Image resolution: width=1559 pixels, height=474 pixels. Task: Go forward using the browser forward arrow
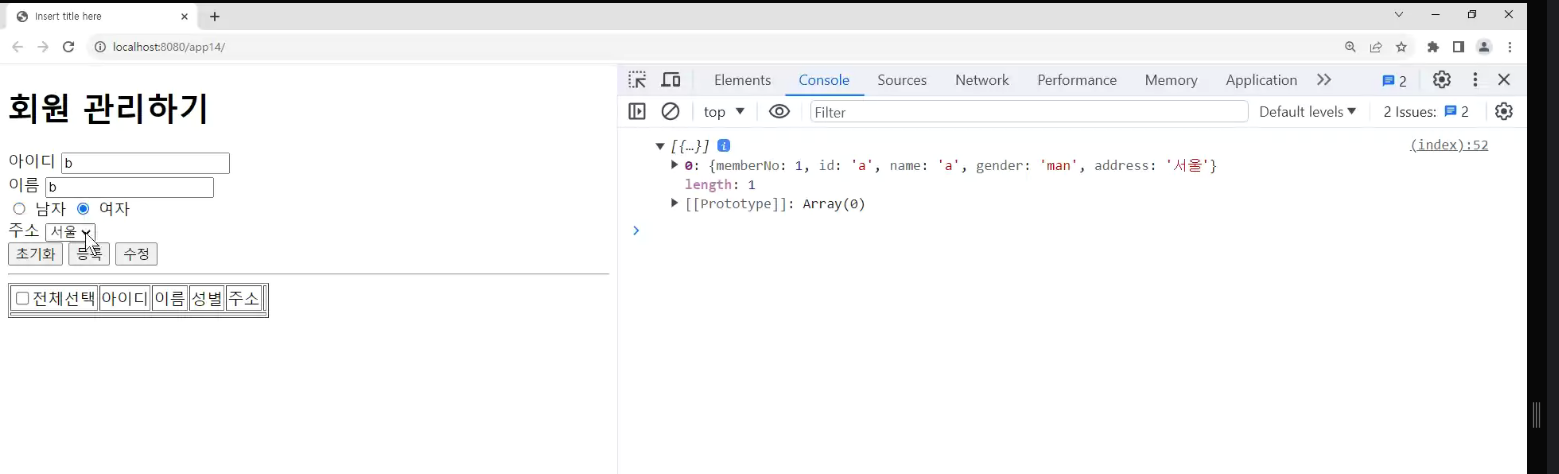coord(43,47)
